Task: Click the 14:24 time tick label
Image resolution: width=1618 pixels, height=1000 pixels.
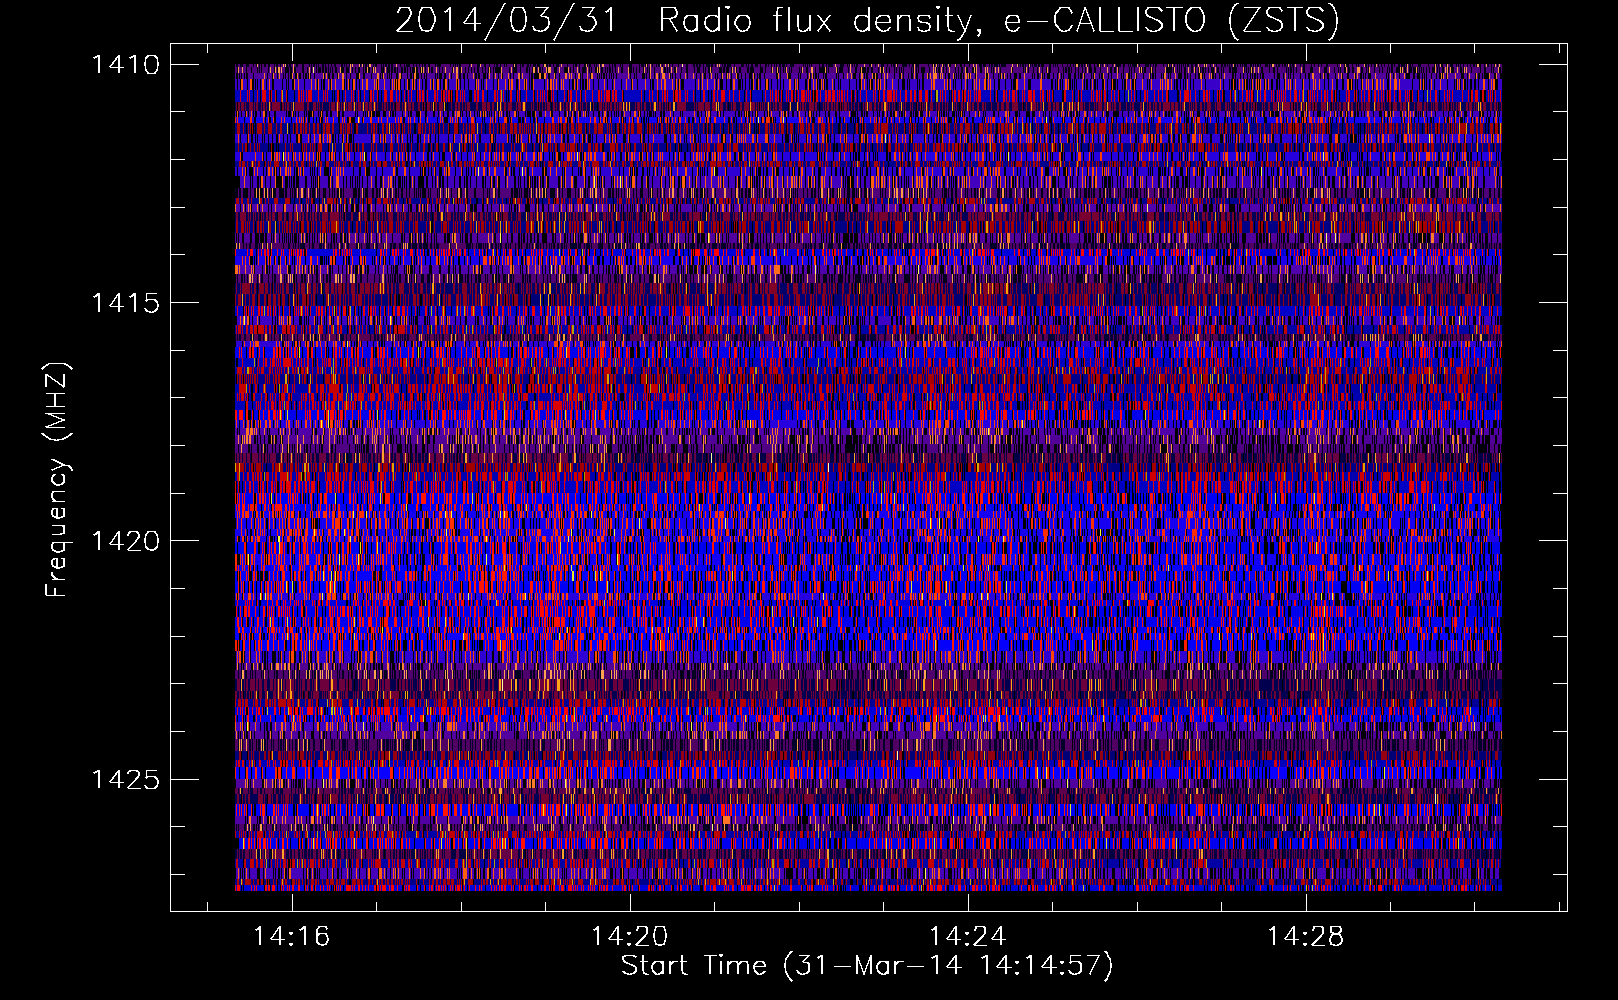Action: tap(967, 937)
